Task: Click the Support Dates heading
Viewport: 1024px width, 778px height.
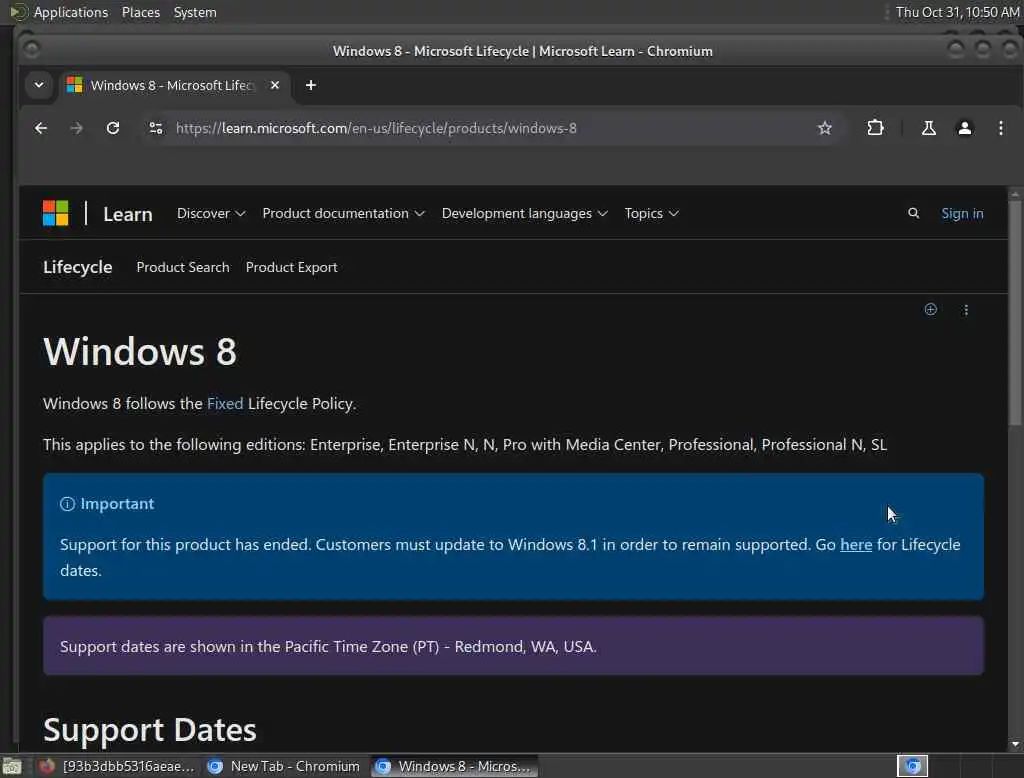Action: coord(150,730)
